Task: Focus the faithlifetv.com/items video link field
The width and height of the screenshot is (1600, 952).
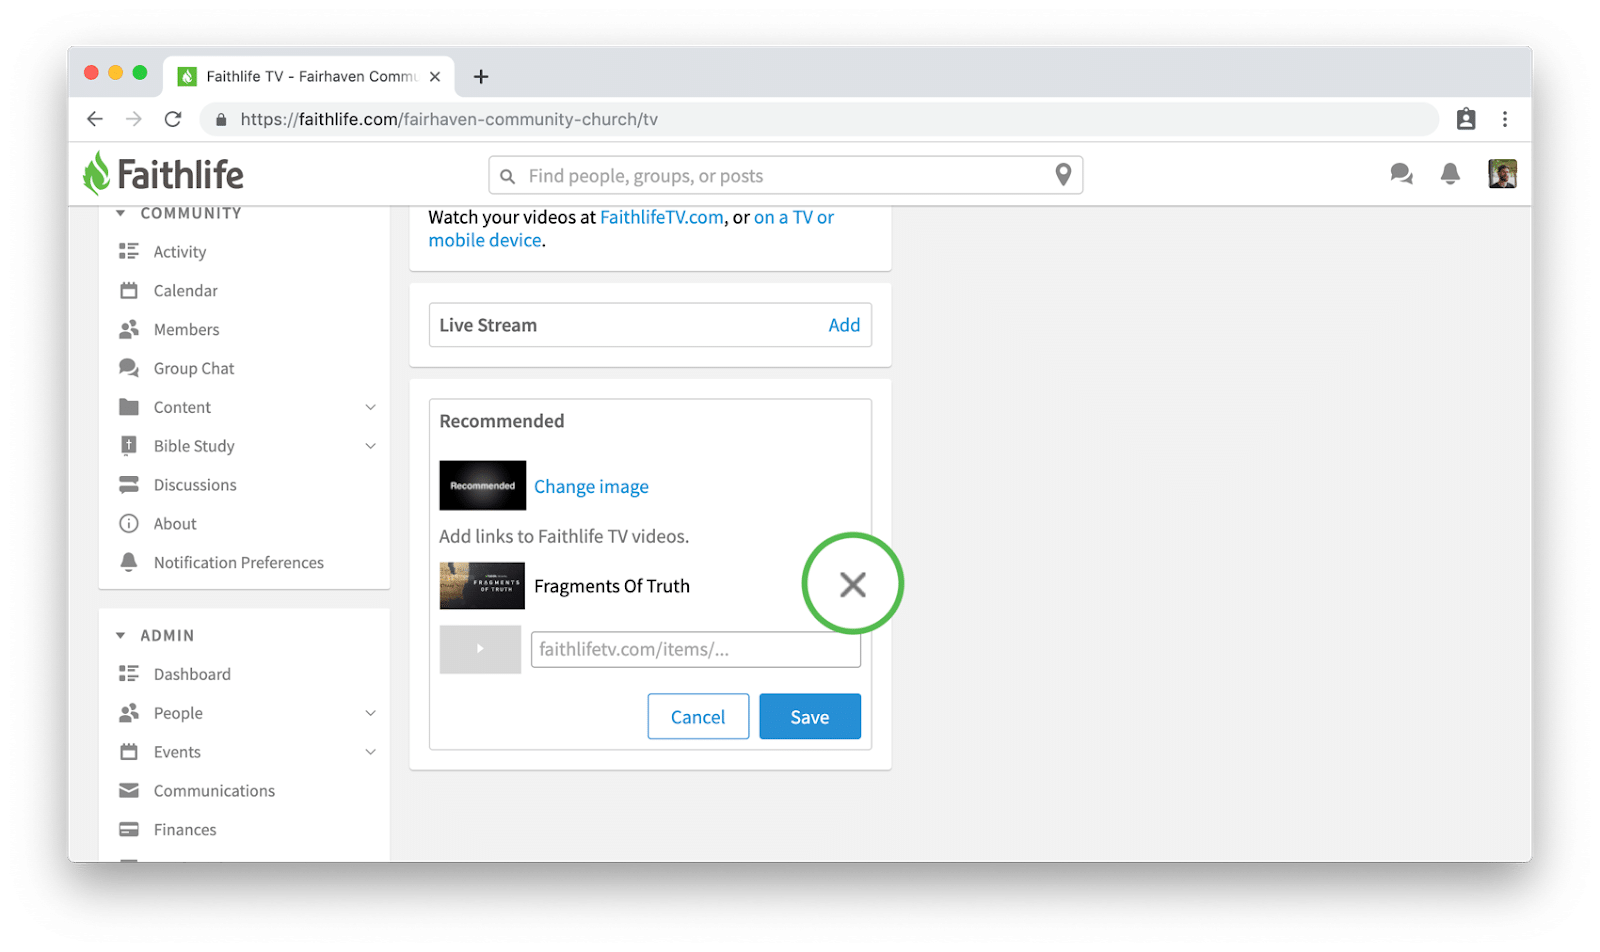Action: click(696, 649)
